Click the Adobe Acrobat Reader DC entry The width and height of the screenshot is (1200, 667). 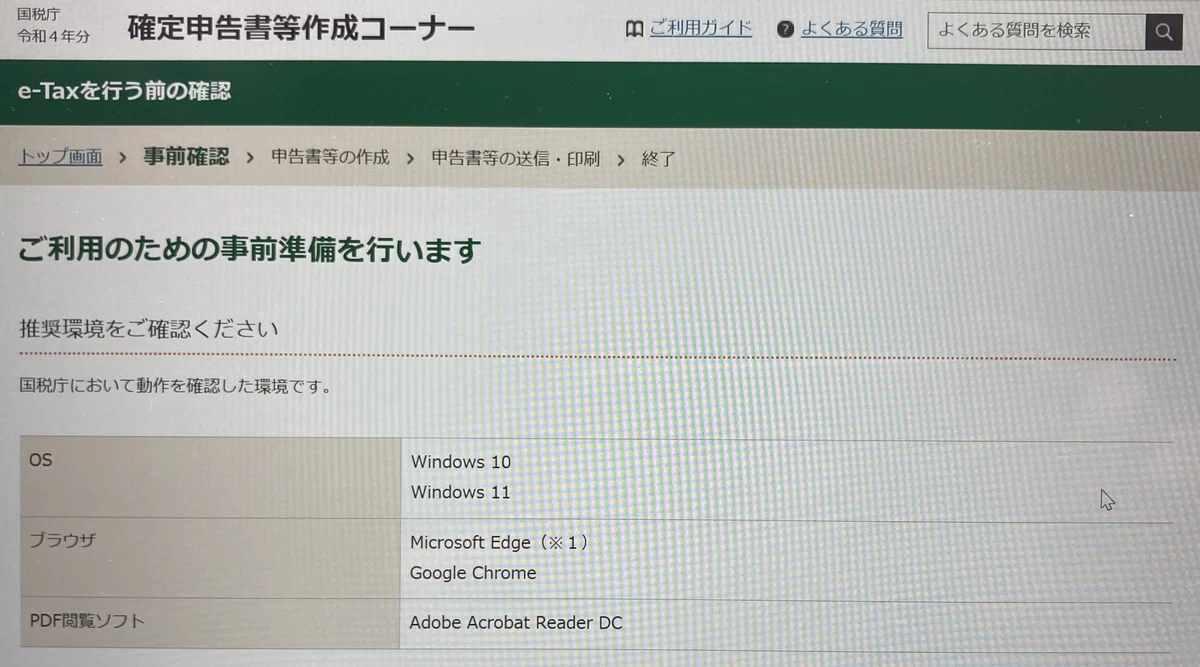[x=516, y=622]
